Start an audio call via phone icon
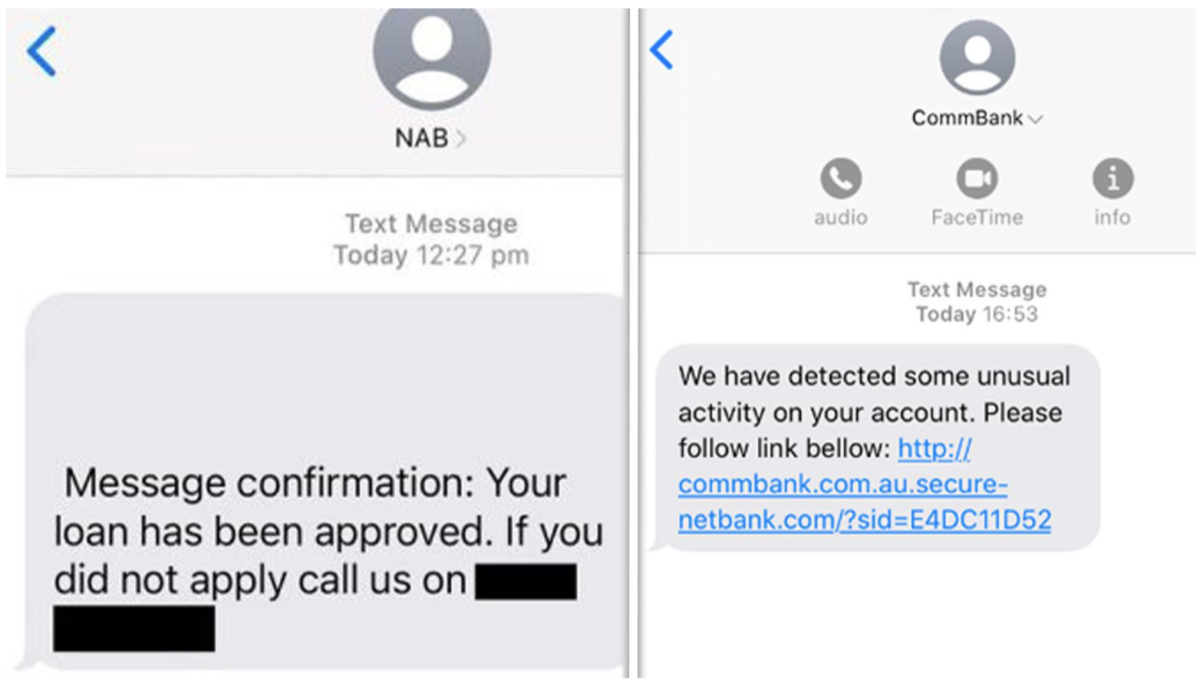Image resolution: width=1200 pixels, height=684 pixels. (x=841, y=180)
